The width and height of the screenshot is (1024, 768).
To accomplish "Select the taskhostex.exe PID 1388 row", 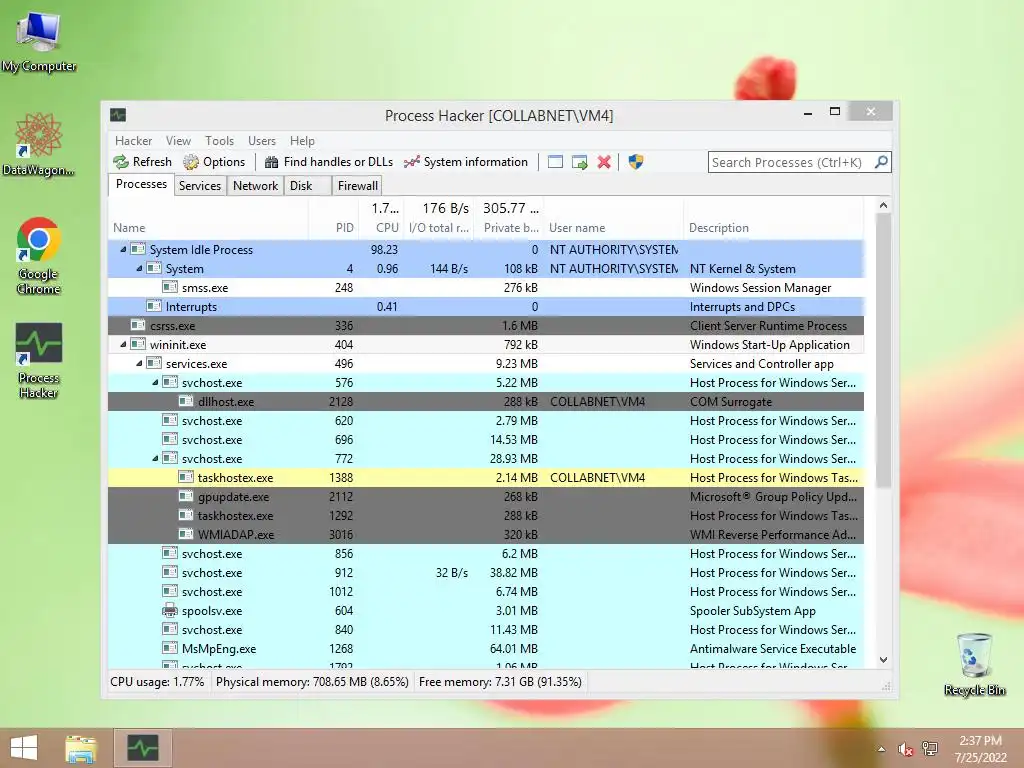I will pyautogui.click(x=486, y=477).
